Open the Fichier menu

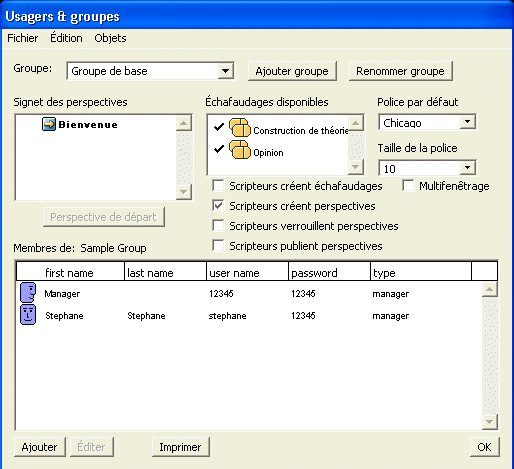(23, 38)
